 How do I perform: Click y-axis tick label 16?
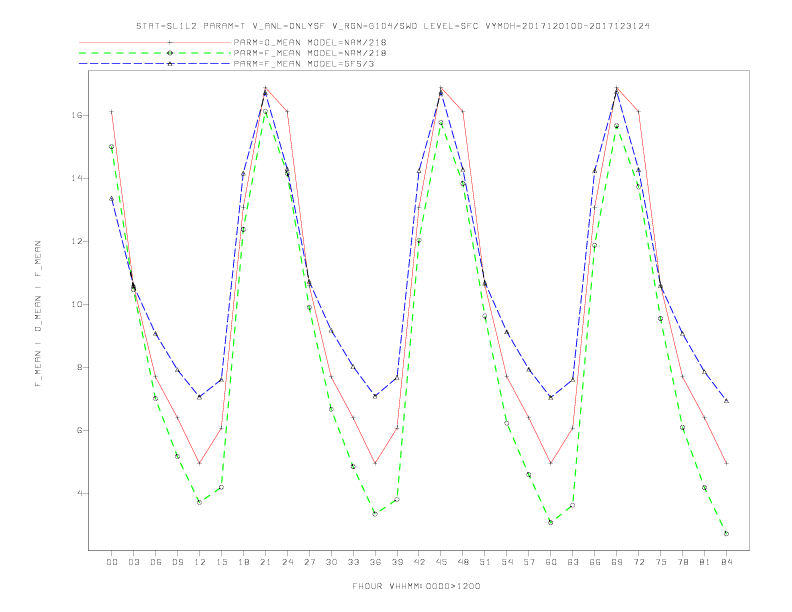point(77,115)
